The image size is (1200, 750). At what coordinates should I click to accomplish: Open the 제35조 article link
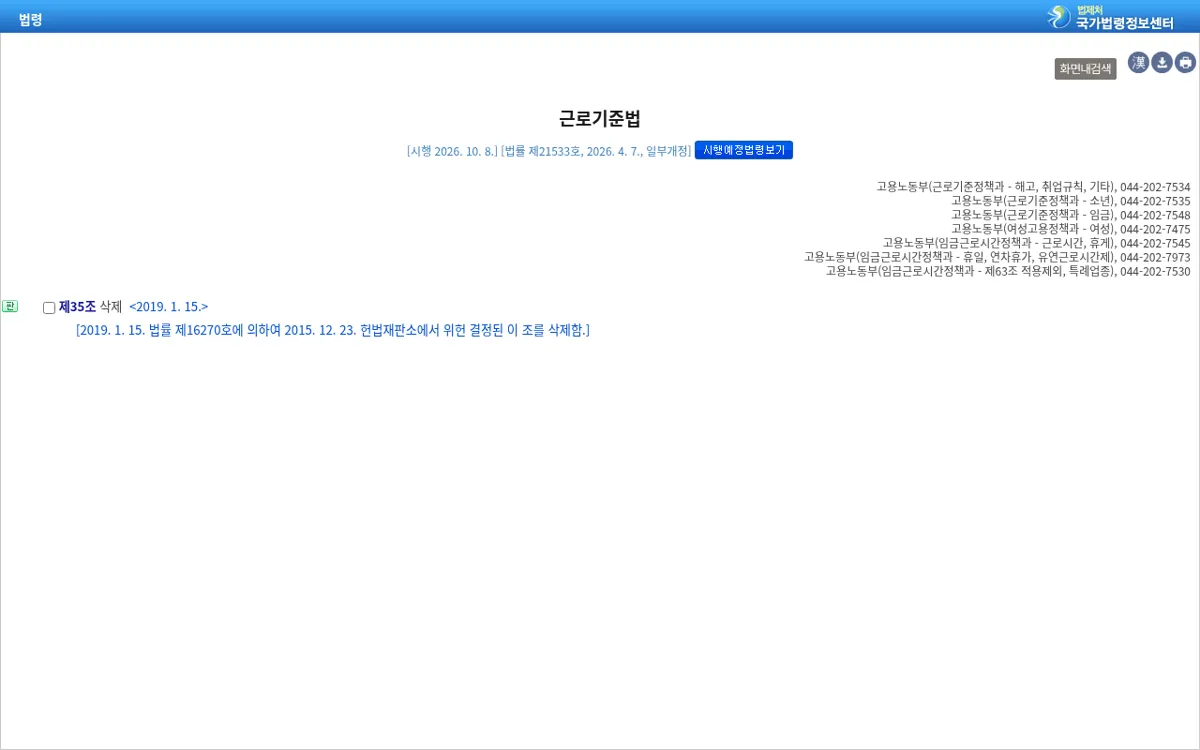click(77, 307)
